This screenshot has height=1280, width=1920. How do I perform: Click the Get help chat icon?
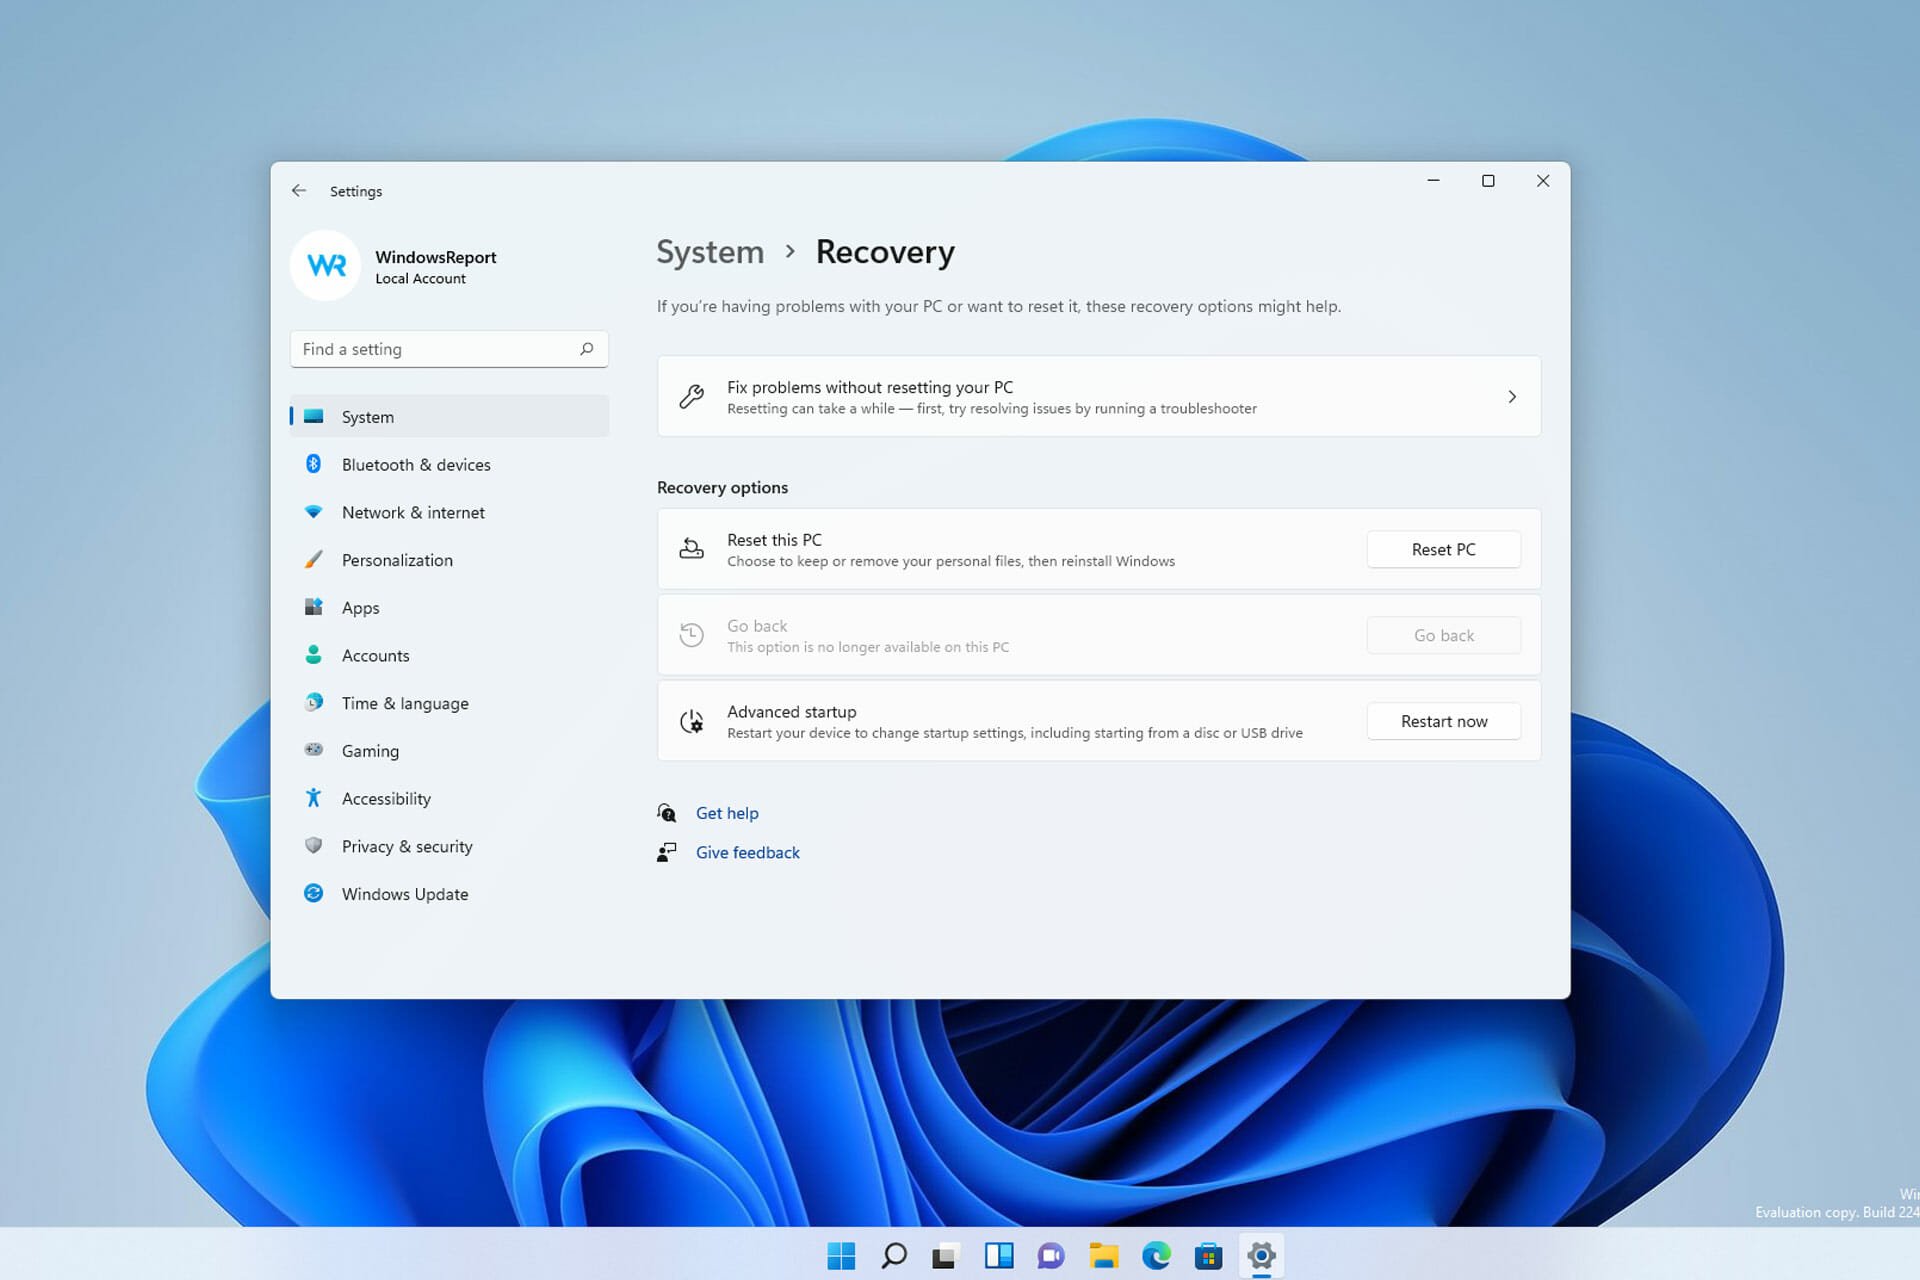pos(667,813)
